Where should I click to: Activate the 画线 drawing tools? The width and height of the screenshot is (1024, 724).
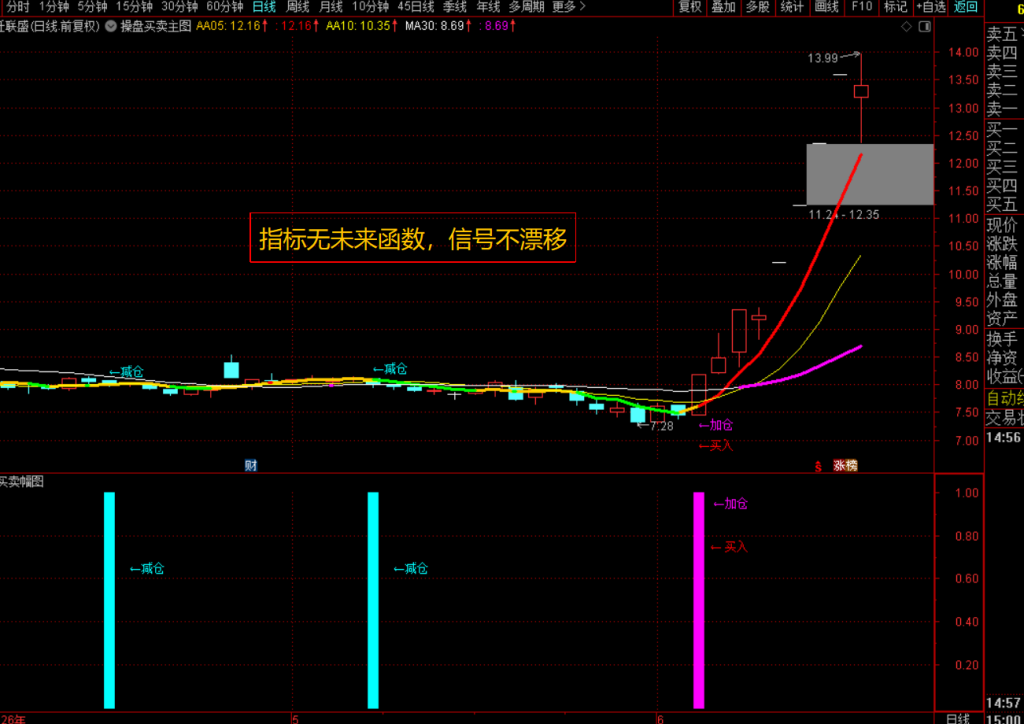(x=827, y=7)
